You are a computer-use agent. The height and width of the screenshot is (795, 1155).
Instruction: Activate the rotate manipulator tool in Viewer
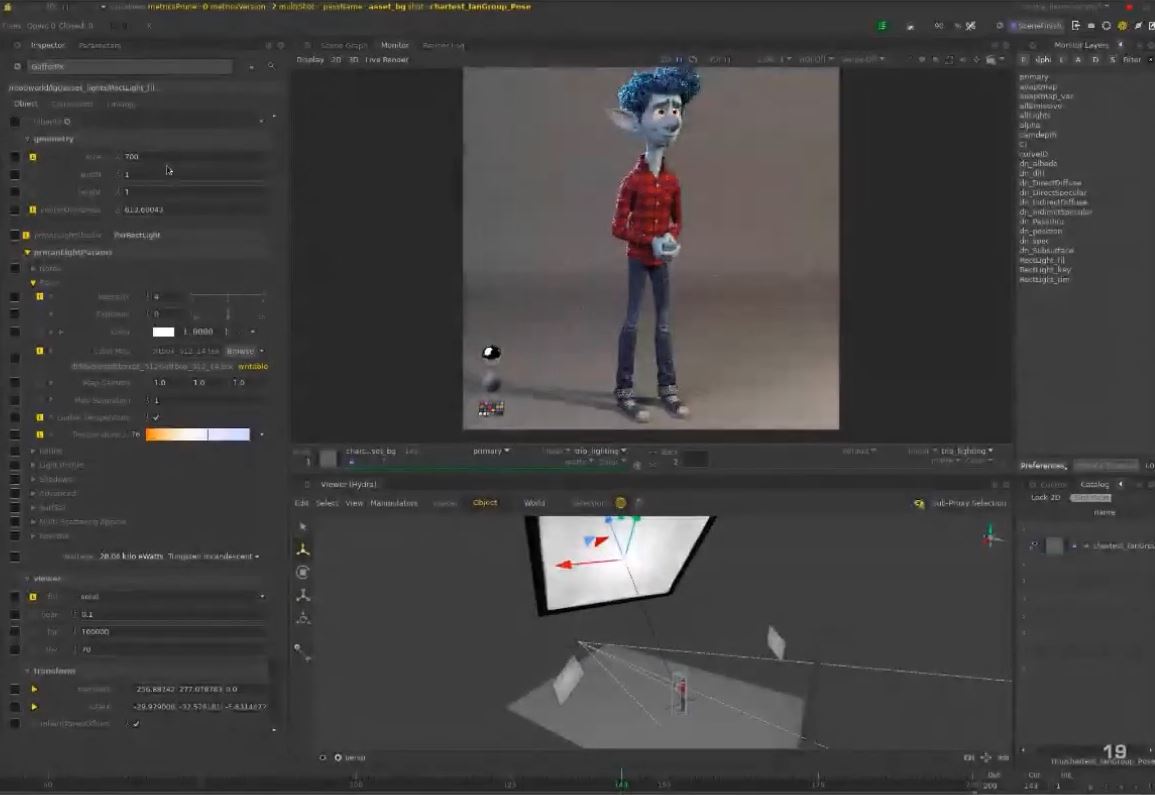pyautogui.click(x=303, y=572)
